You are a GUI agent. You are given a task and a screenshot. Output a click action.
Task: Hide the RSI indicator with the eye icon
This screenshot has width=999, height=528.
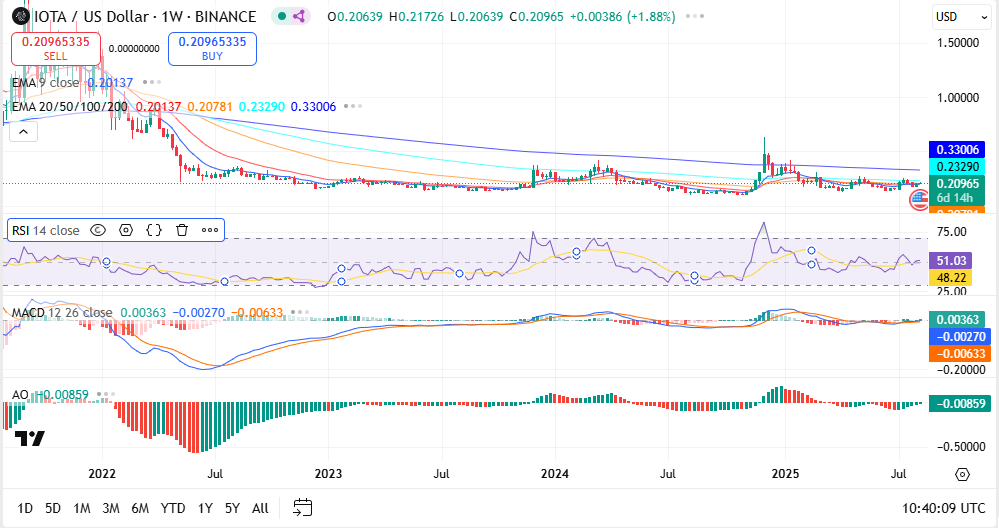(x=97, y=231)
